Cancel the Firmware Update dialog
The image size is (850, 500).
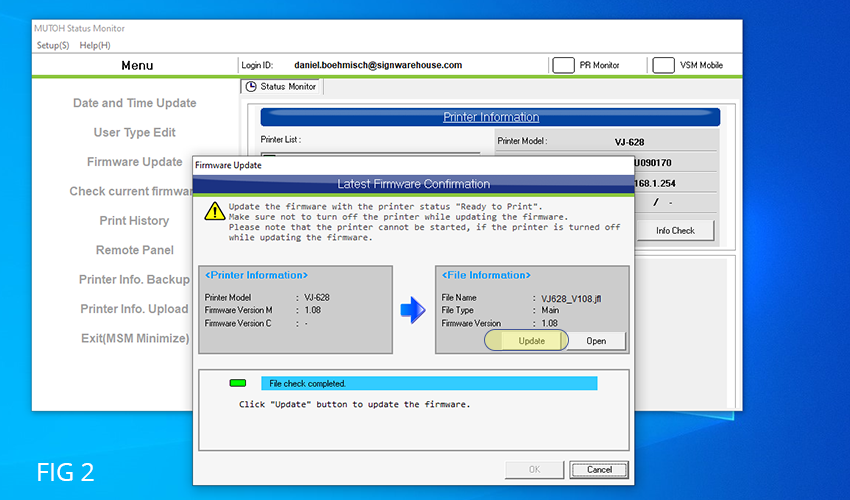point(599,470)
